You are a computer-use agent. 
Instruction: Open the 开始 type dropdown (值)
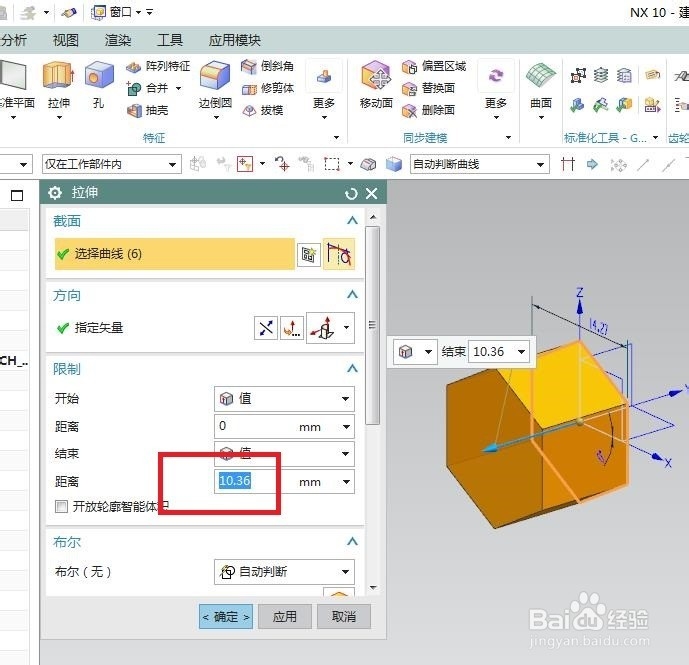coord(284,399)
